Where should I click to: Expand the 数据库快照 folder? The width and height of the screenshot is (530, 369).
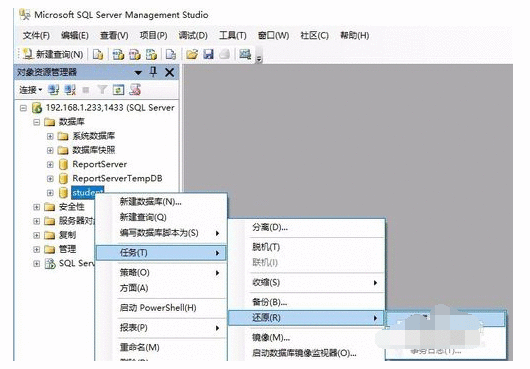50,150
